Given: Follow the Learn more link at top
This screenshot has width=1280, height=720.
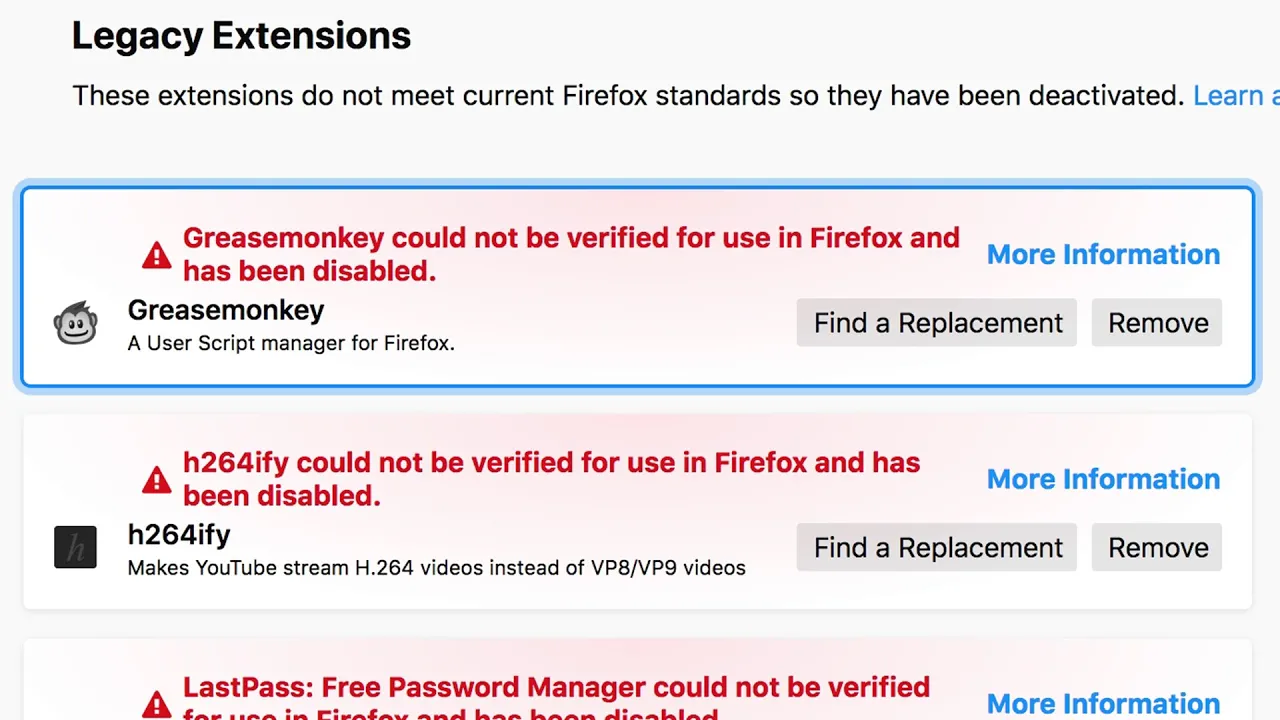Looking at the screenshot, I should tap(1236, 96).
